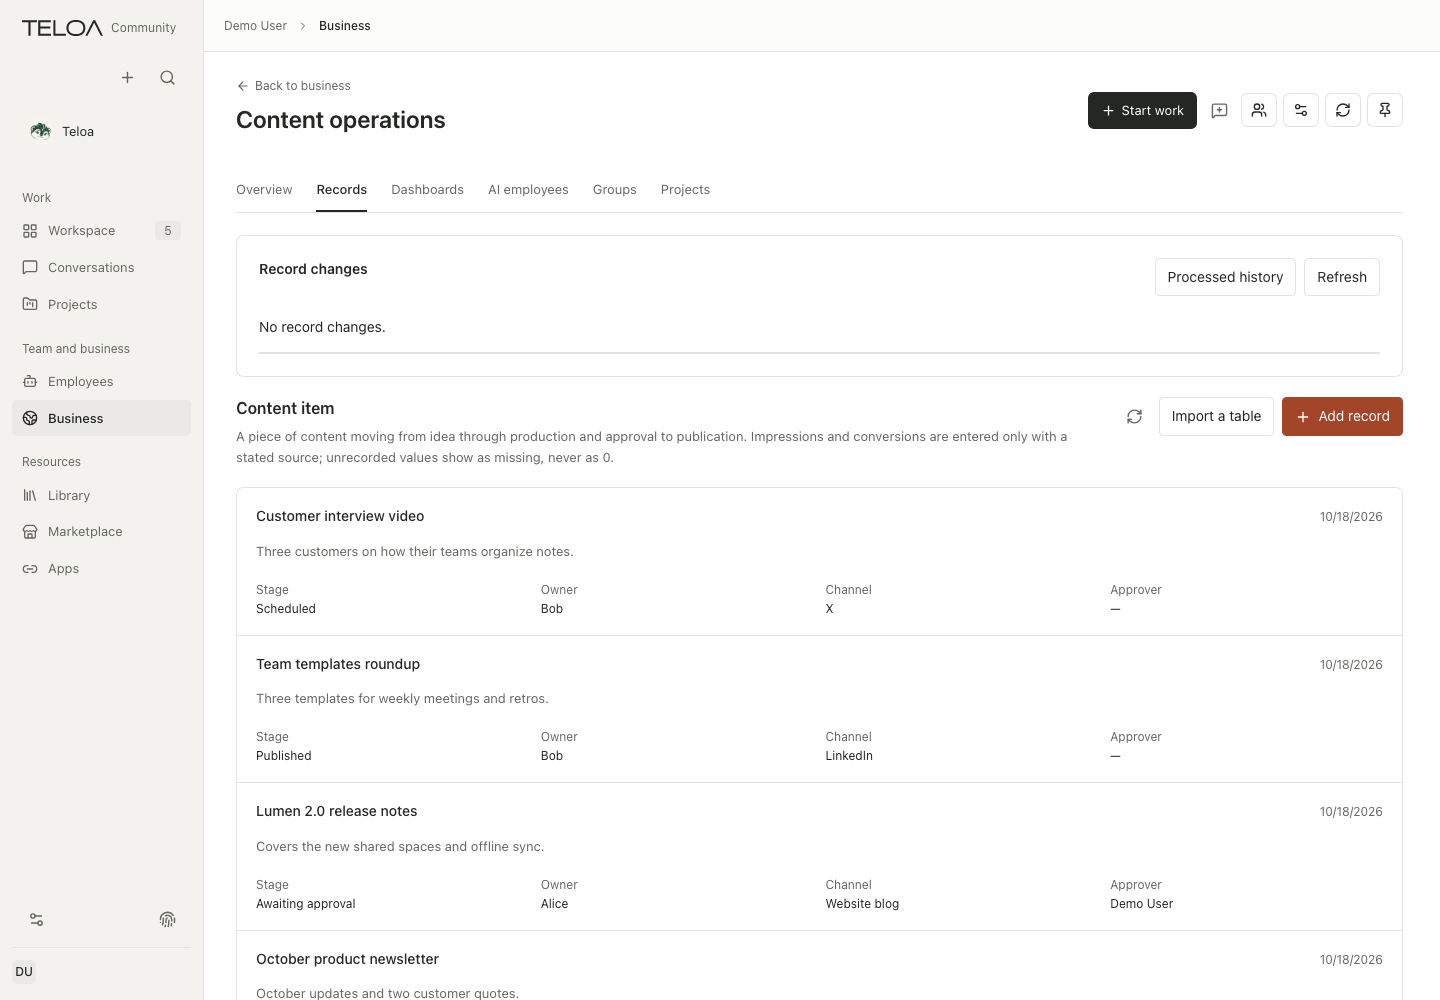Click the plus icon in the sidebar

pyautogui.click(x=127, y=78)
